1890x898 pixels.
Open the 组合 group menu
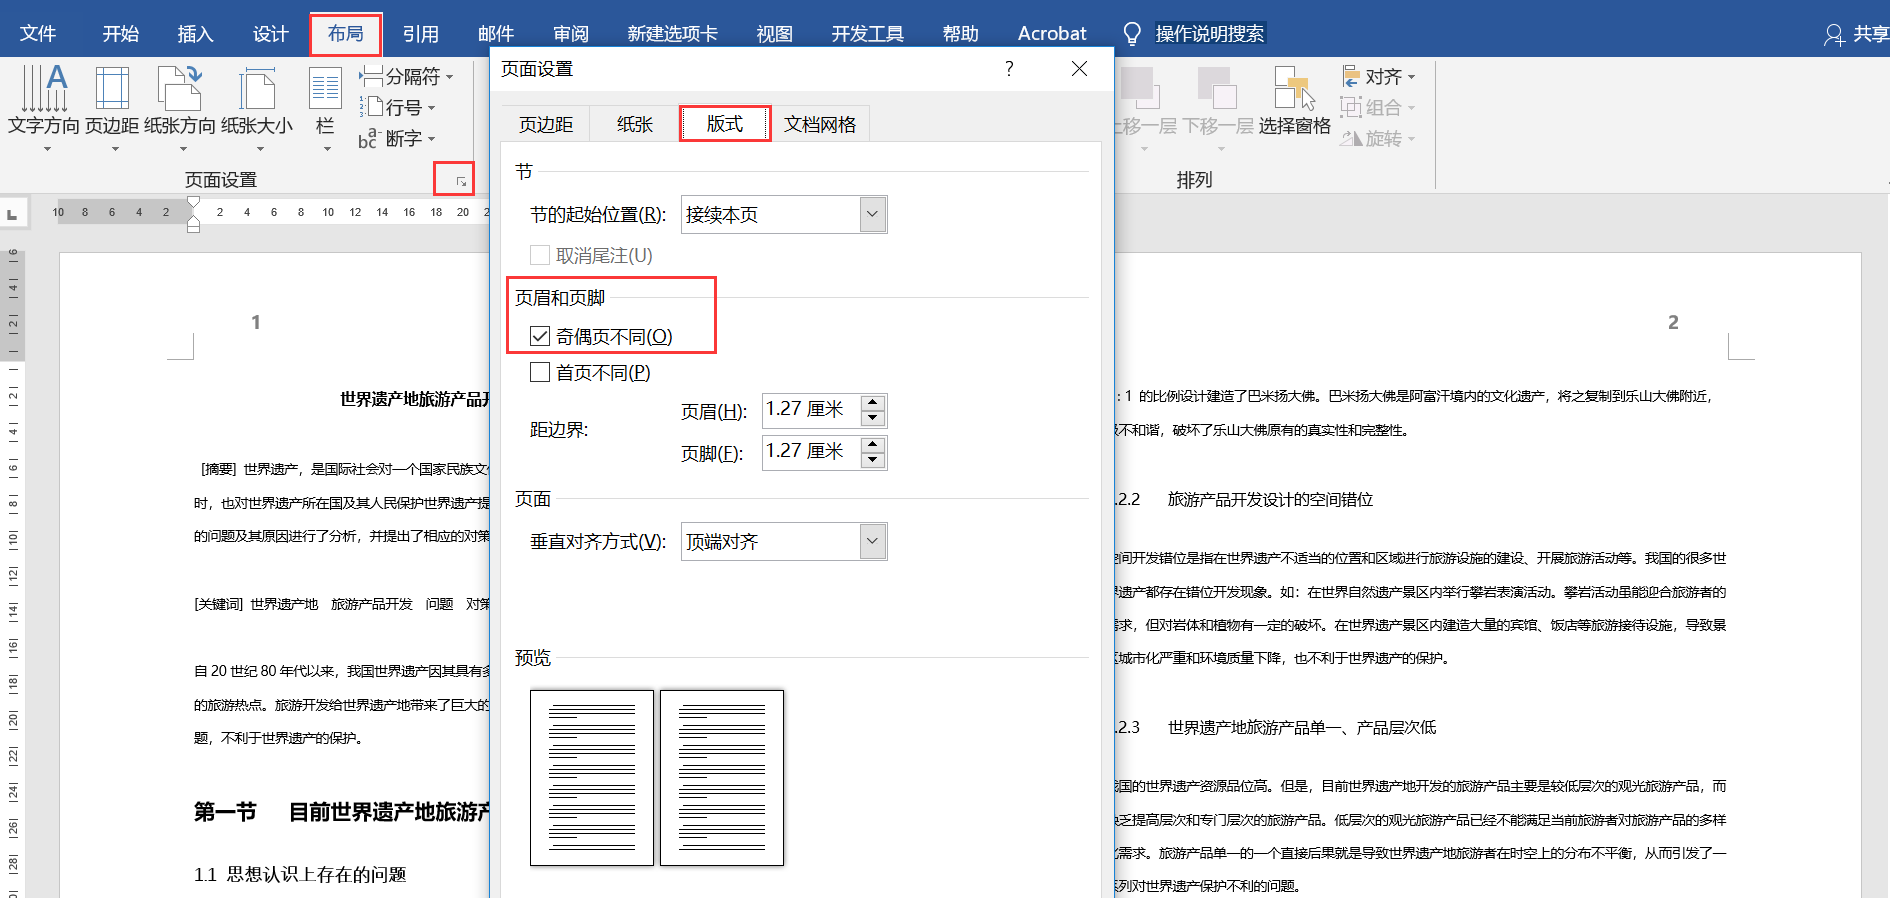click(1379, 107)
